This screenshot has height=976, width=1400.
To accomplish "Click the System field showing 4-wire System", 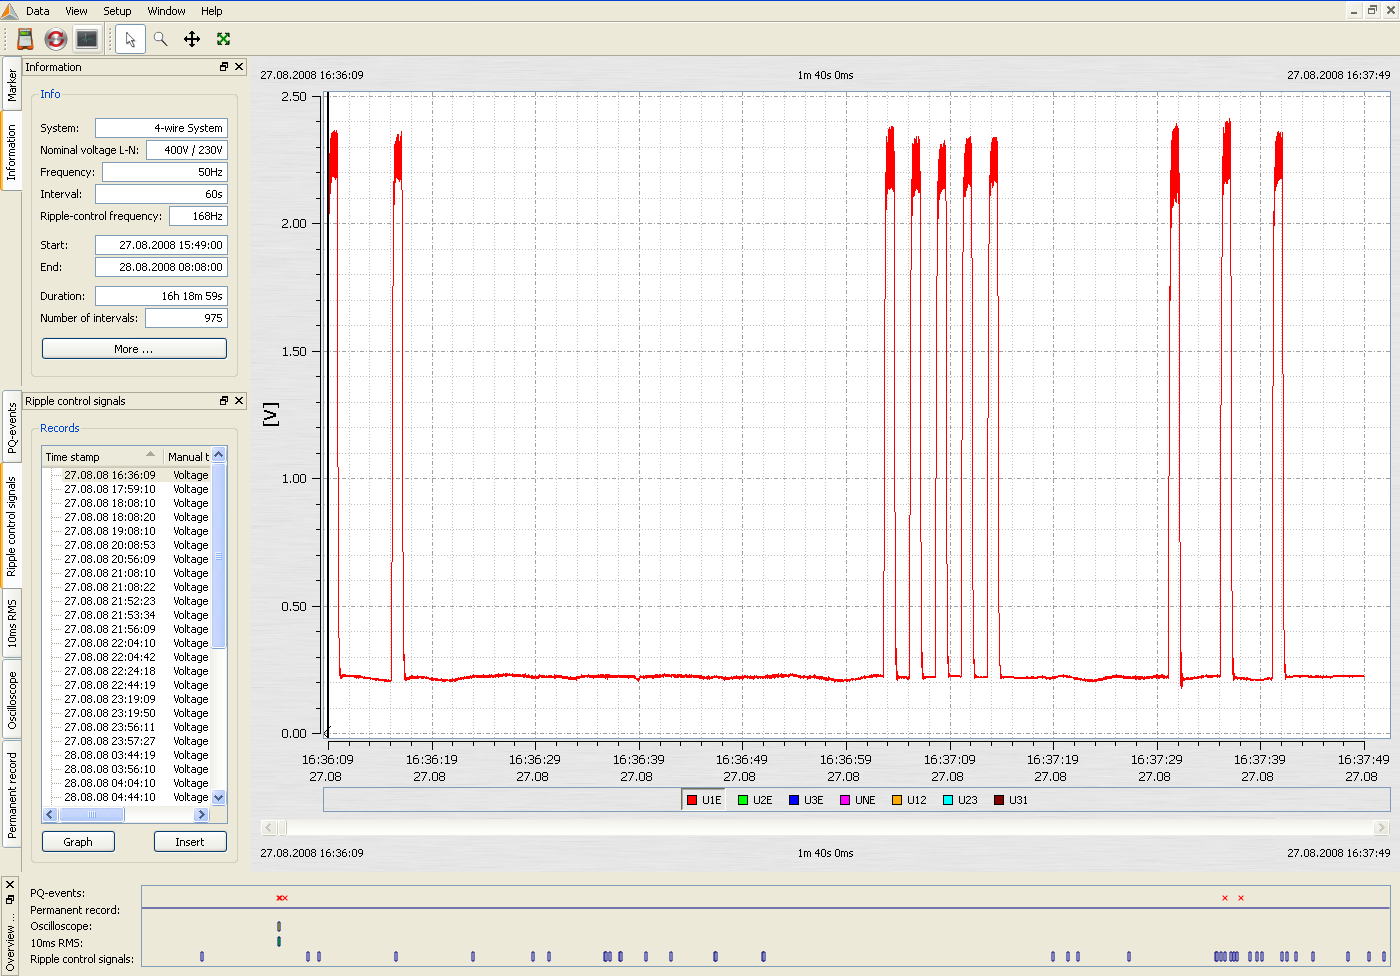I will (x=161, y=128).
